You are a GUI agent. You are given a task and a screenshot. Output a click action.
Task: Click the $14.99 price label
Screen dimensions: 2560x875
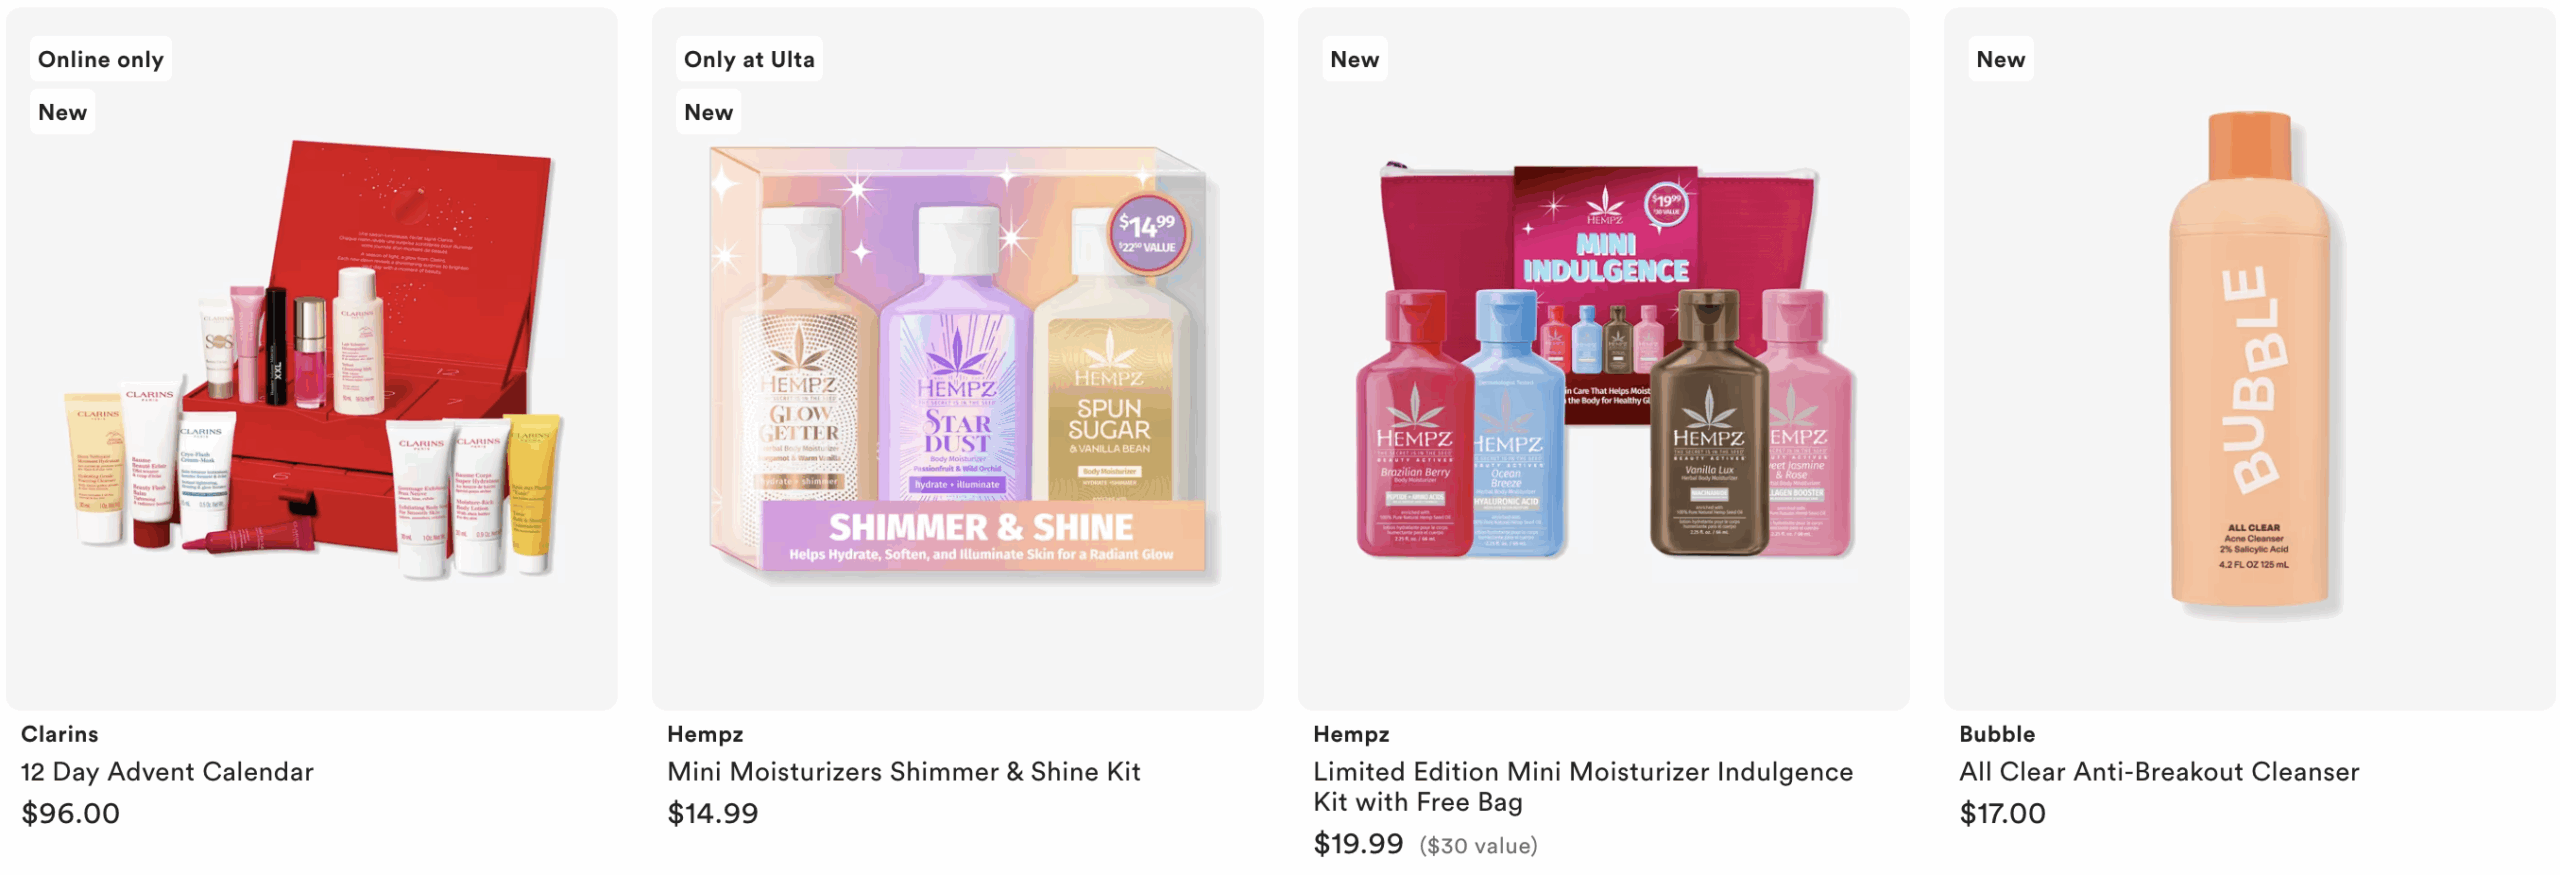pos(713,813)
